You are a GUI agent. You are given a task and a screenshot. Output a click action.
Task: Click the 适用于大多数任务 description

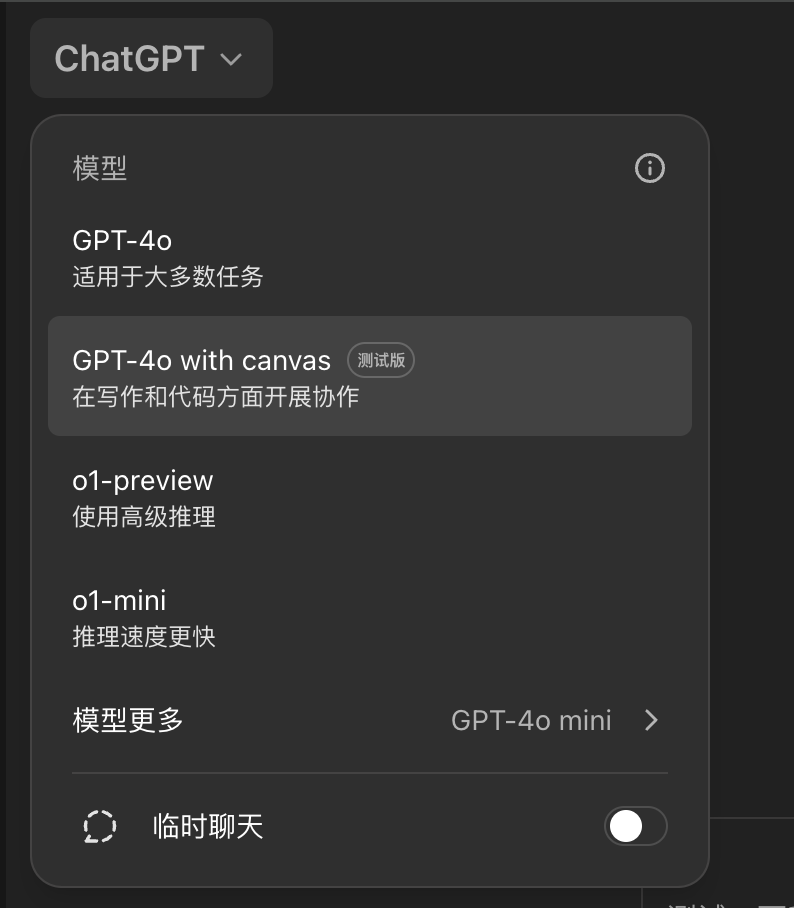point(168,277)
